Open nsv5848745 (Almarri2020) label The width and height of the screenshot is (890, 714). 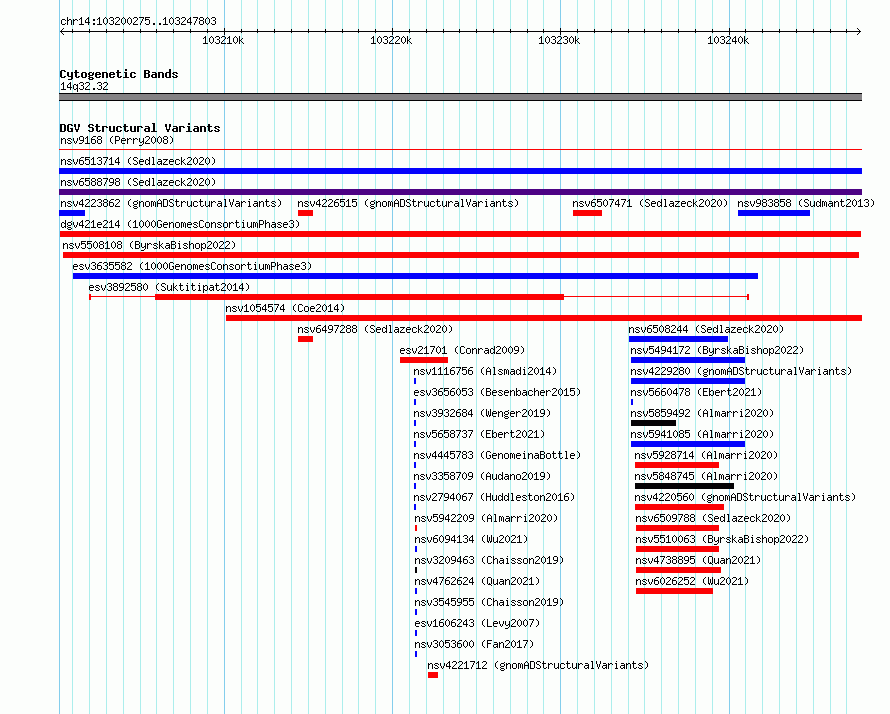click(706, 476)
